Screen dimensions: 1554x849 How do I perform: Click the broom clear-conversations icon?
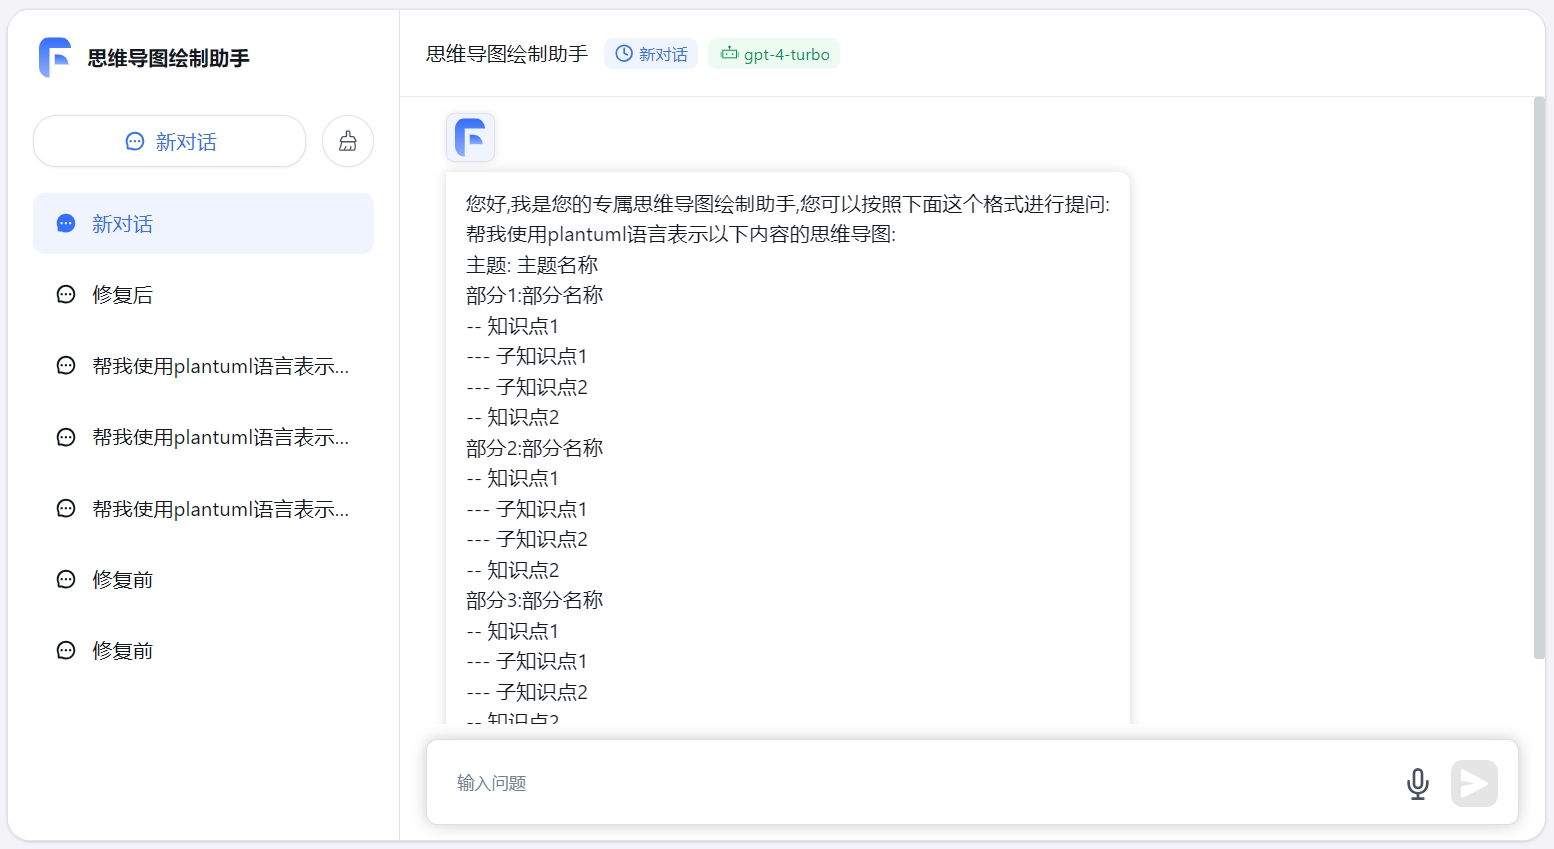(348, 142)
